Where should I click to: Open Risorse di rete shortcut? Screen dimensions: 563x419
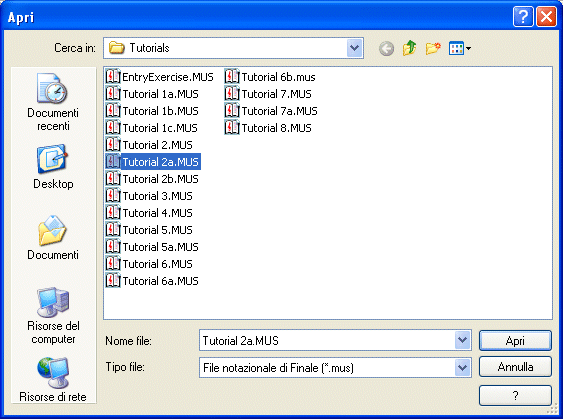53,380
